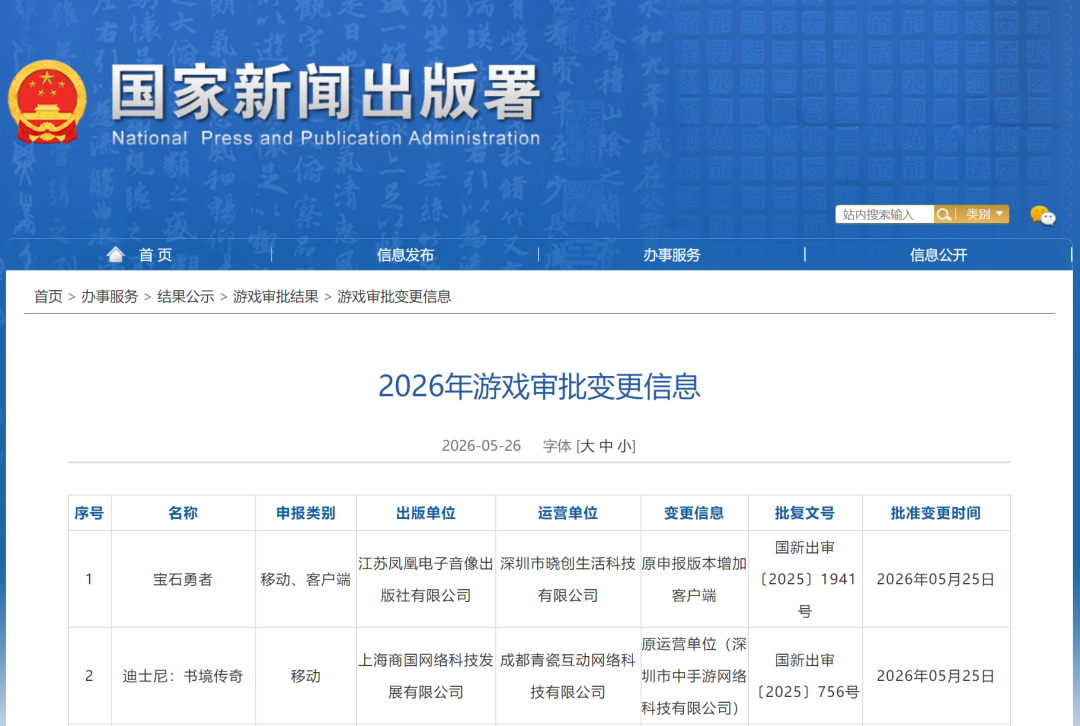The image size is (1080, 726).
Task: Open 信息公开 navigation menu
Action: [938, 256]
